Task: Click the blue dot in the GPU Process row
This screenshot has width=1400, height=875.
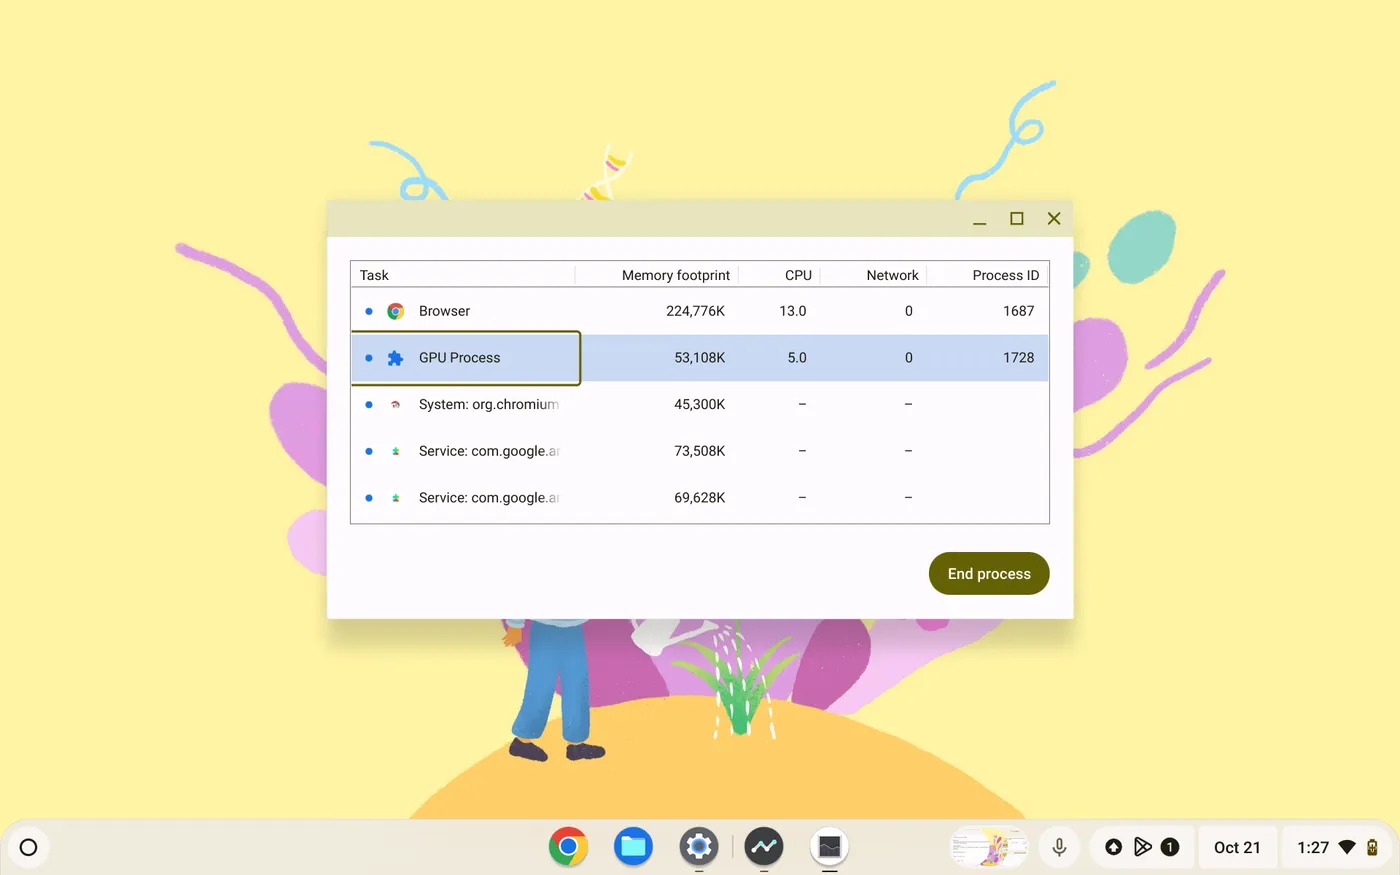Action: [x=369, y=358]
